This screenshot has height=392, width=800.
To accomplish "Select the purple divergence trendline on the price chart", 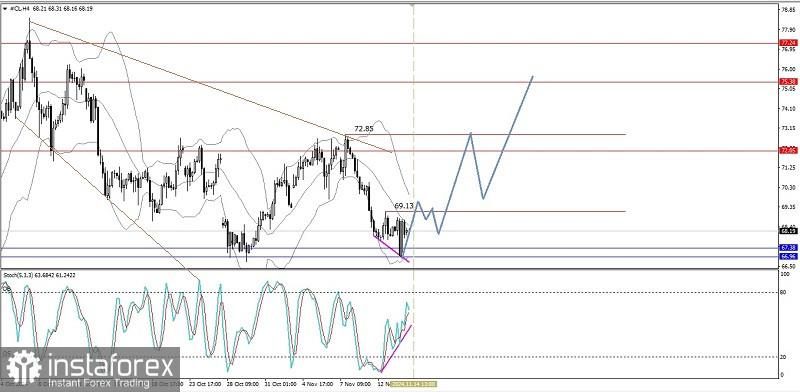I will coord(391,249).
